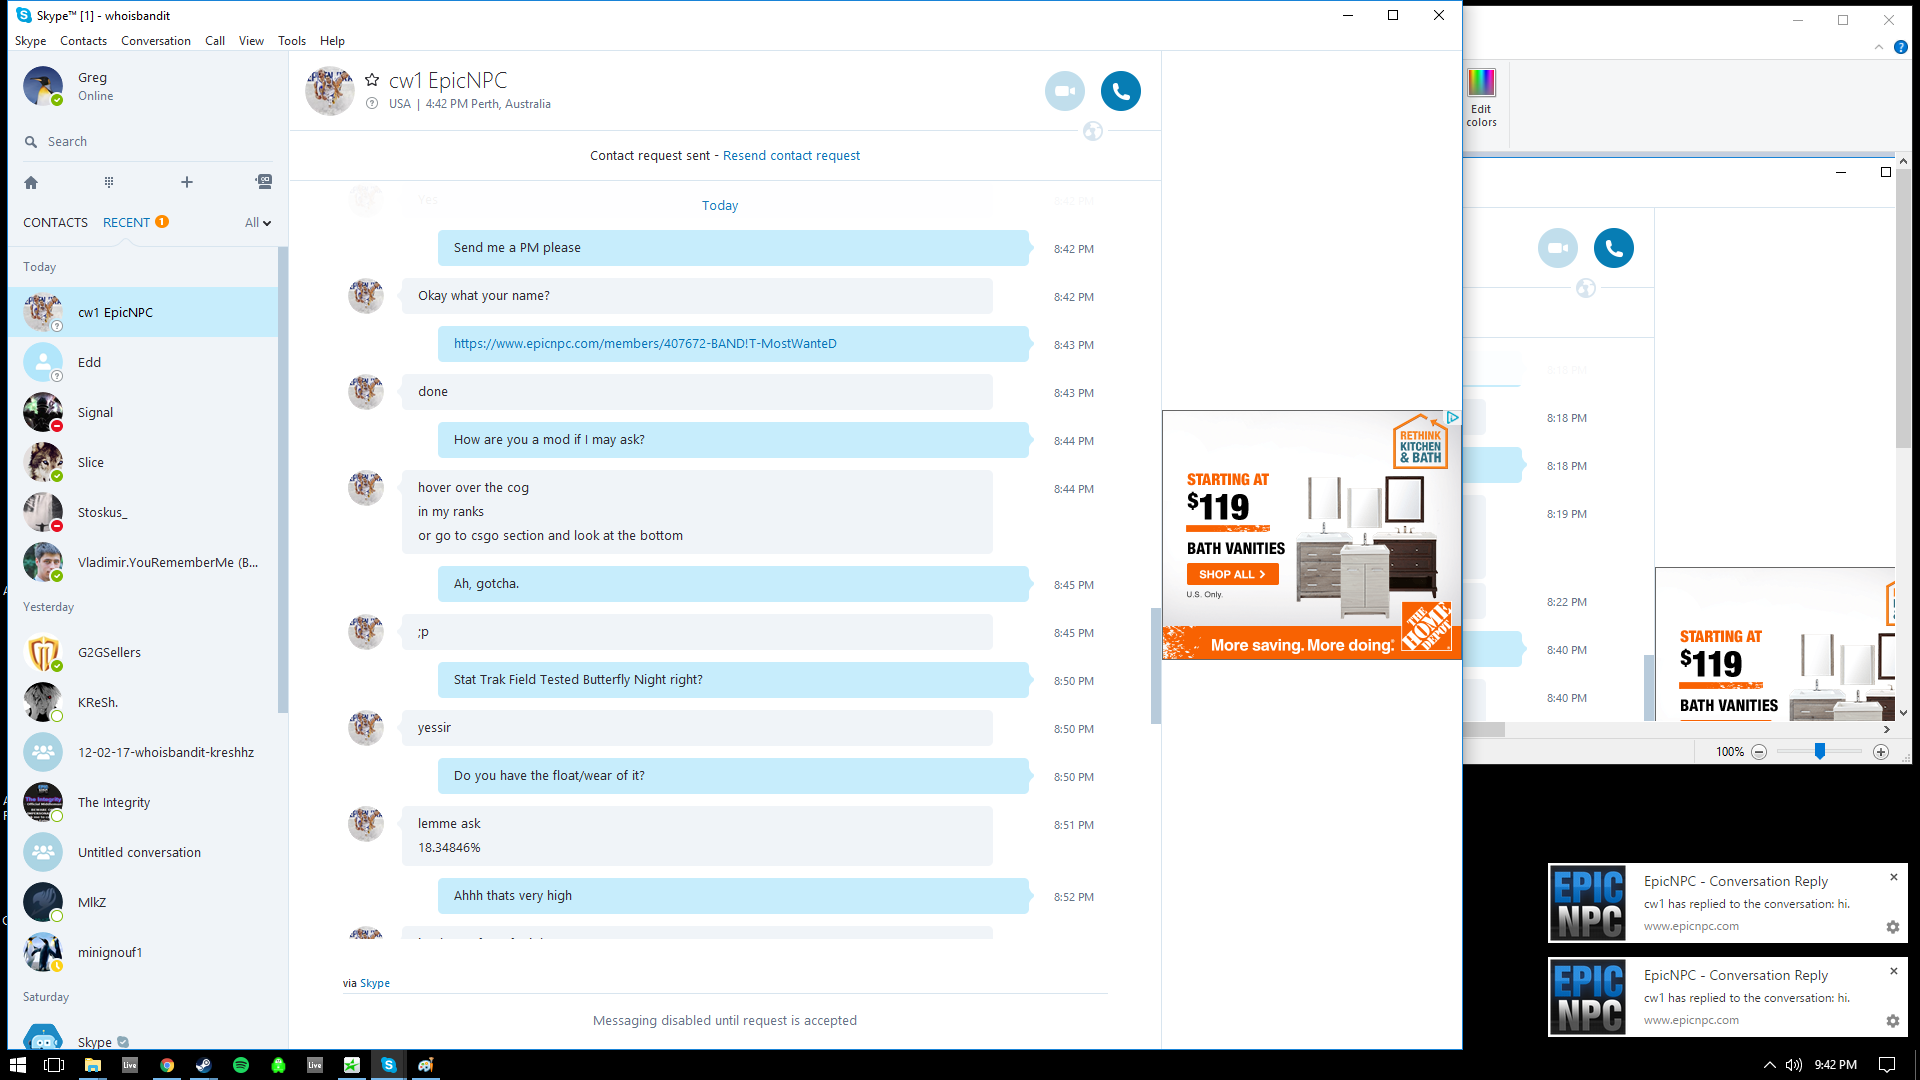
Task: Open The Integrity conversation
Action: click(x=143, y=803)
